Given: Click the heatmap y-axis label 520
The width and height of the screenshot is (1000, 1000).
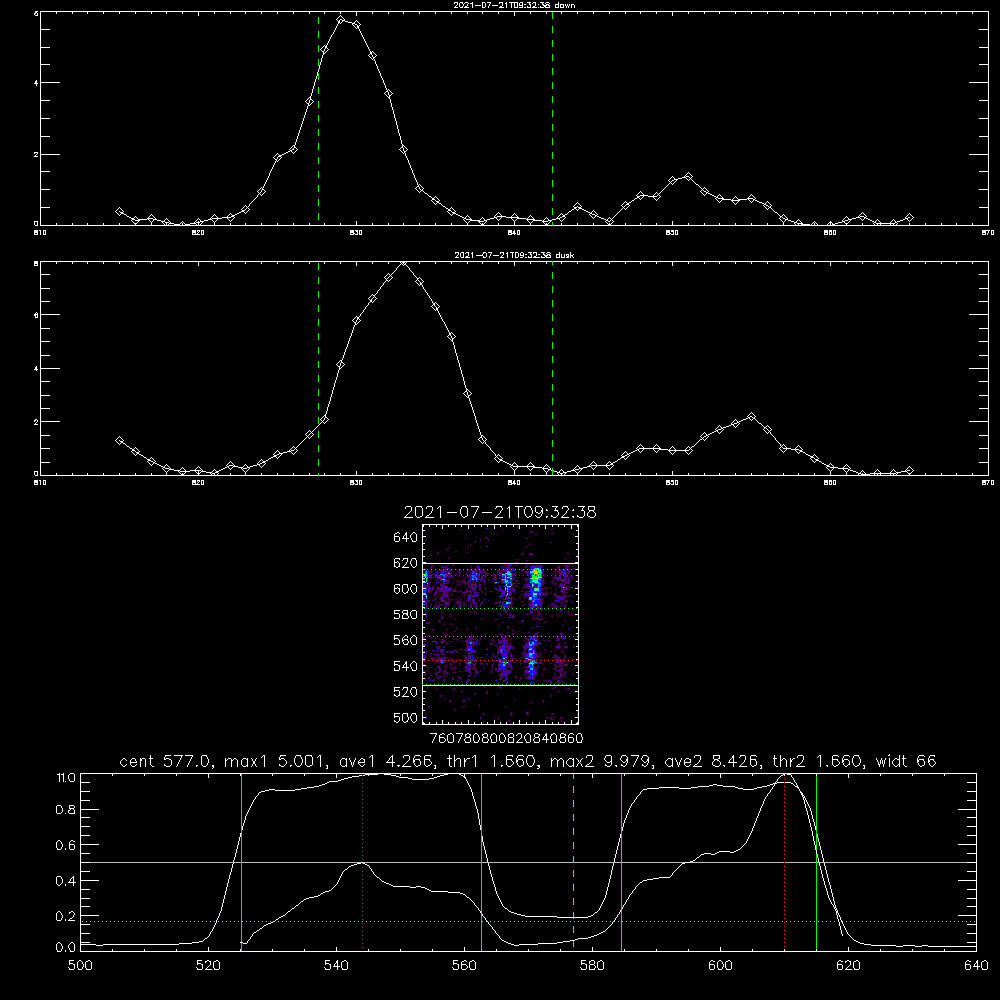Looking at the screenshot, I should click(406, 692).
